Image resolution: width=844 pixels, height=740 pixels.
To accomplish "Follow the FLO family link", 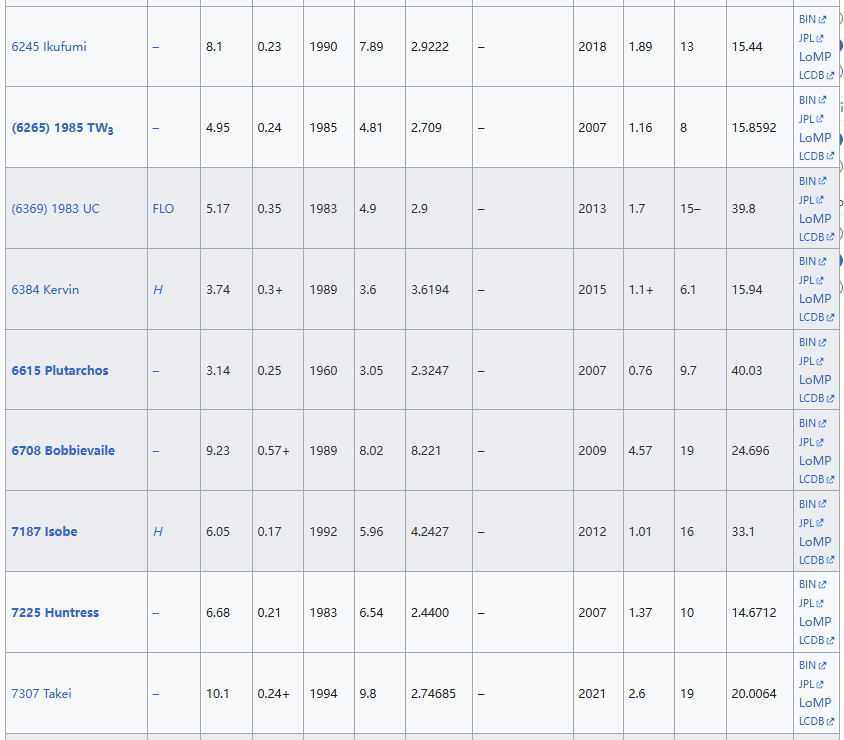I will pyautogui.click(x=163, y=209).
